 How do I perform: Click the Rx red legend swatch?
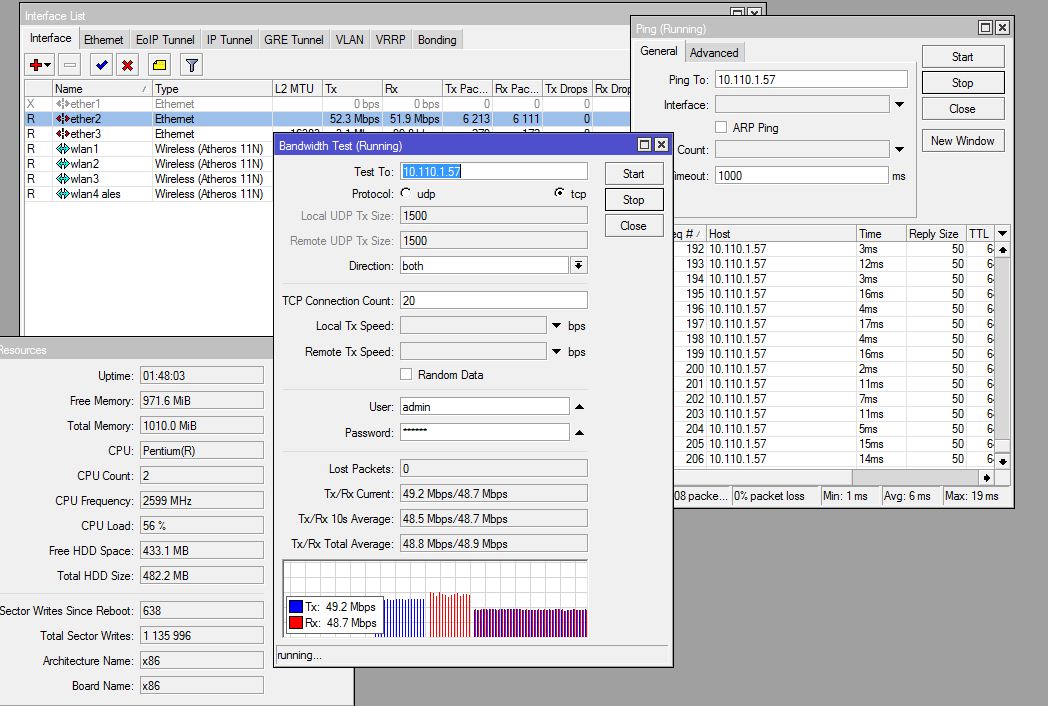296,622
